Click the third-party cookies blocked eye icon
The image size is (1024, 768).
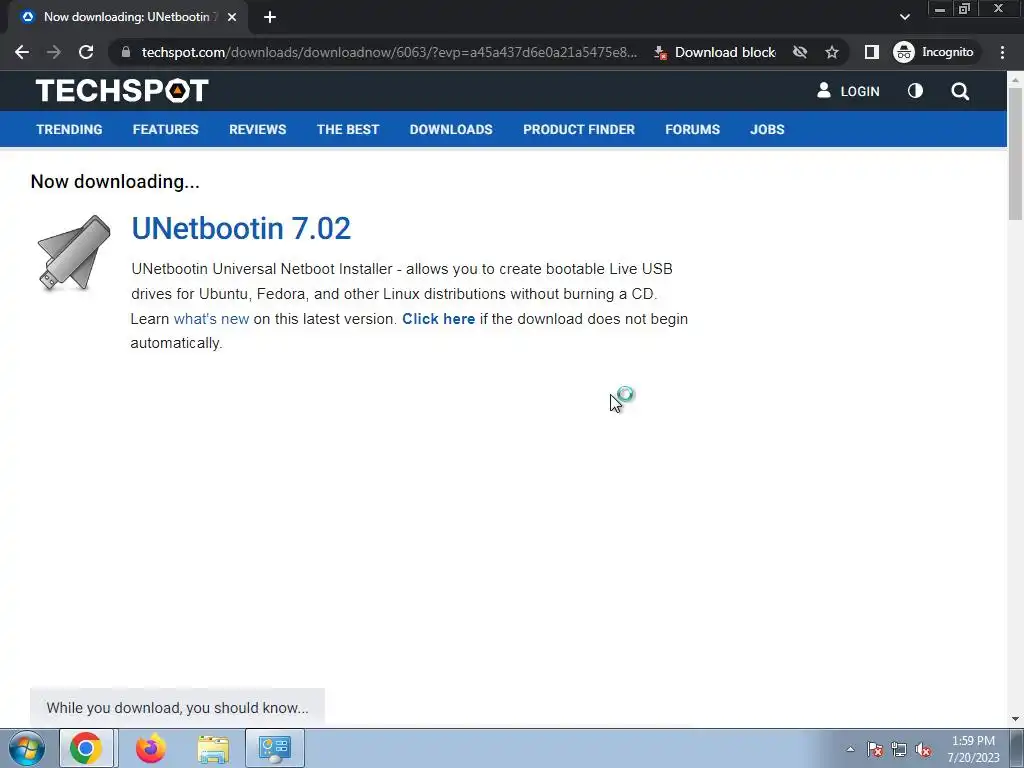pyautogui.click(x=800, y=52)
